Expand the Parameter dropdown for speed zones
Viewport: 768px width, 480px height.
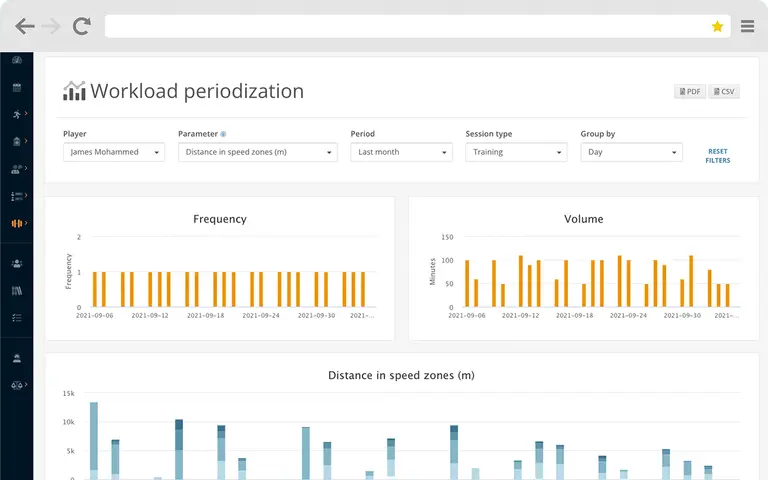[258, 152]
